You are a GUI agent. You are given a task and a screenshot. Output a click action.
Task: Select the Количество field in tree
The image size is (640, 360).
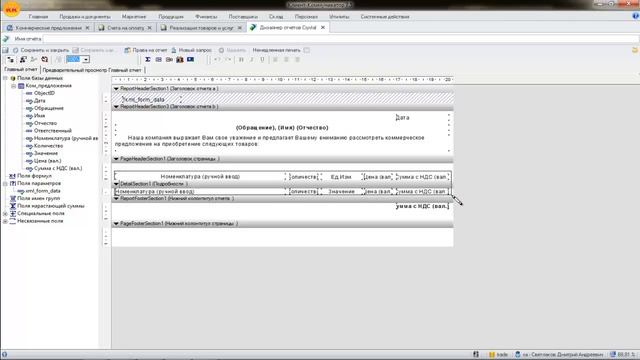tap(48, 146)
